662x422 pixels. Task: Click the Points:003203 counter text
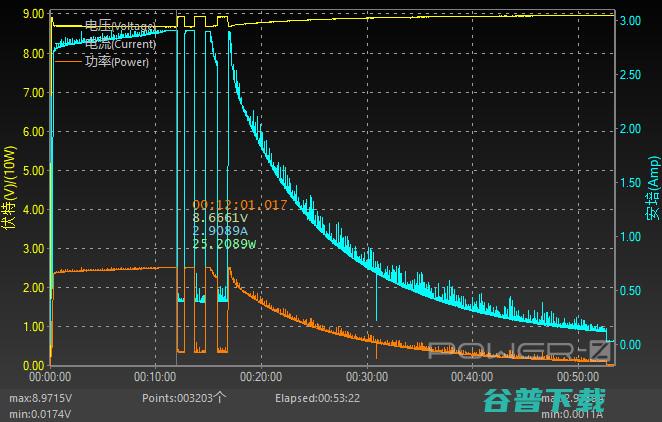point(184,397)
